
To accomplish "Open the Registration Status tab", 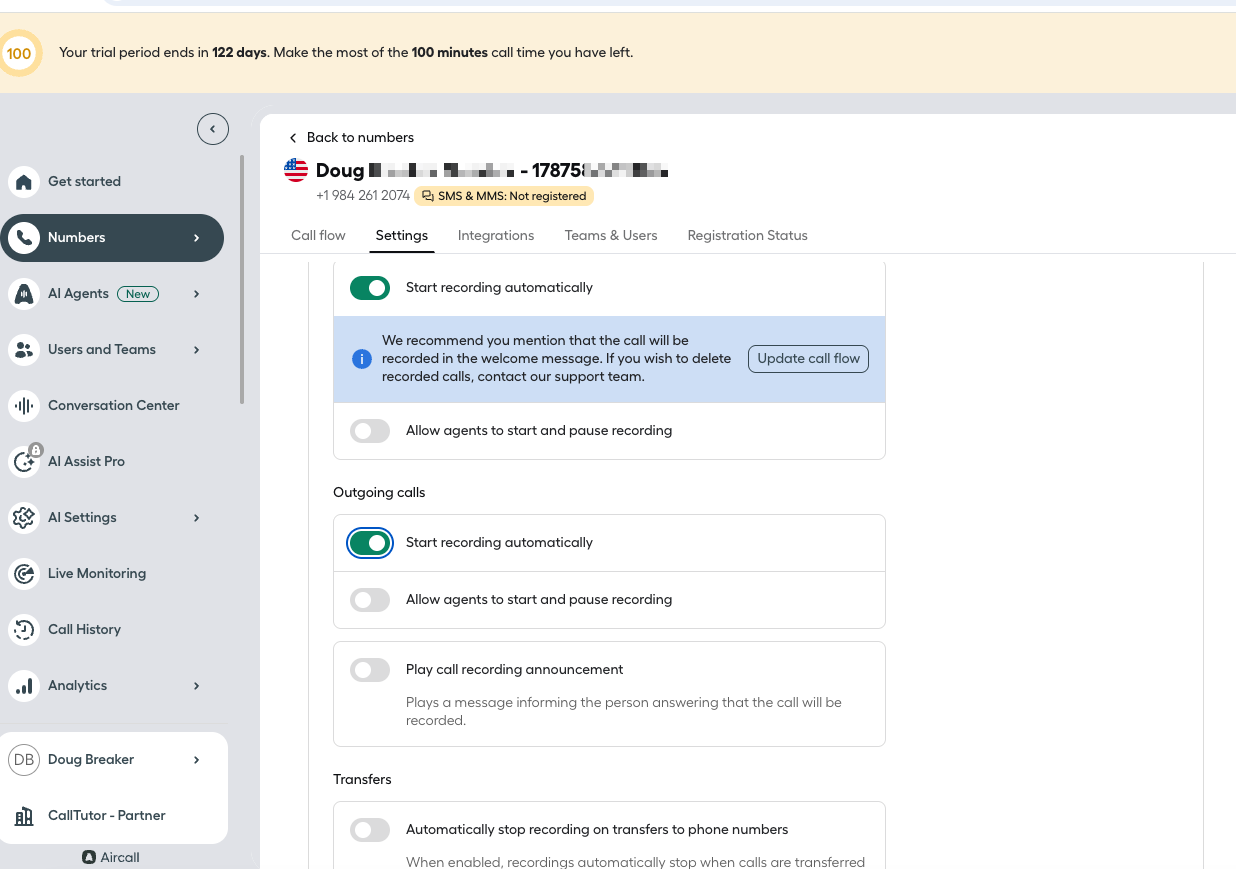I will 748,236.
